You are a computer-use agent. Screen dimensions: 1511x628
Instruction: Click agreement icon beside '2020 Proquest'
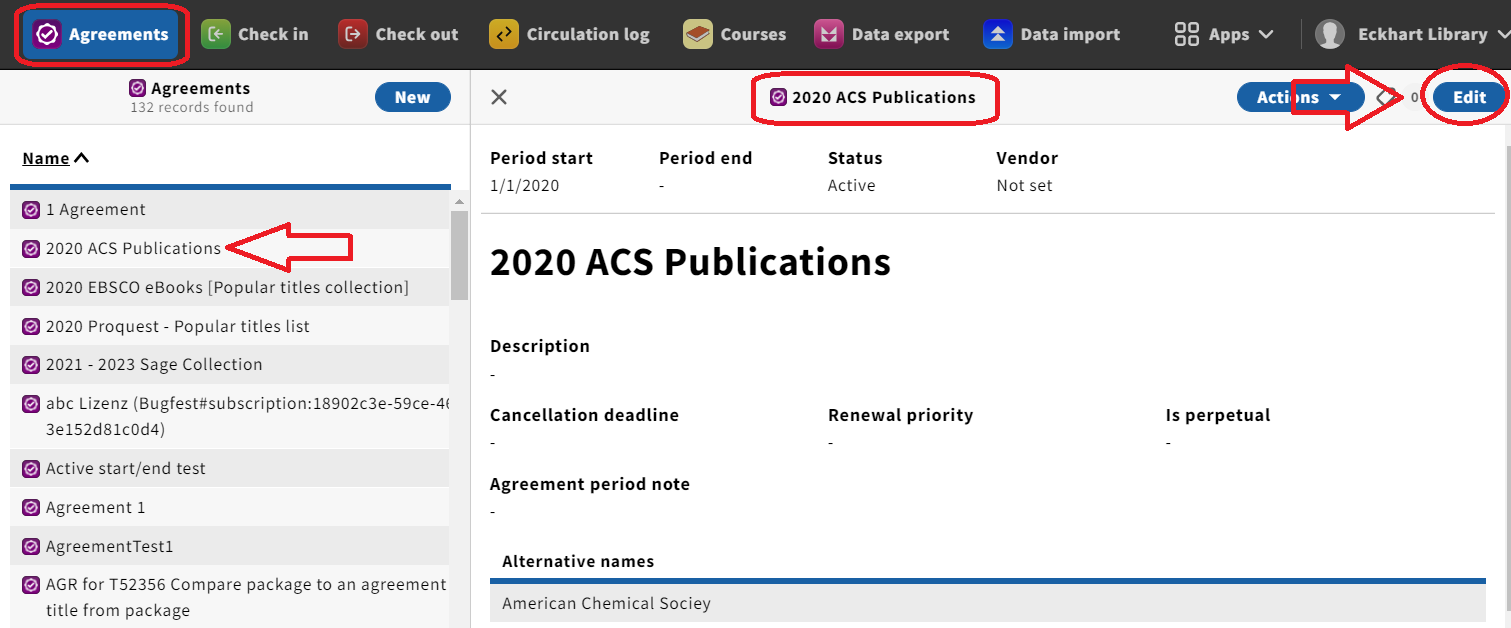tap(31, 326)
